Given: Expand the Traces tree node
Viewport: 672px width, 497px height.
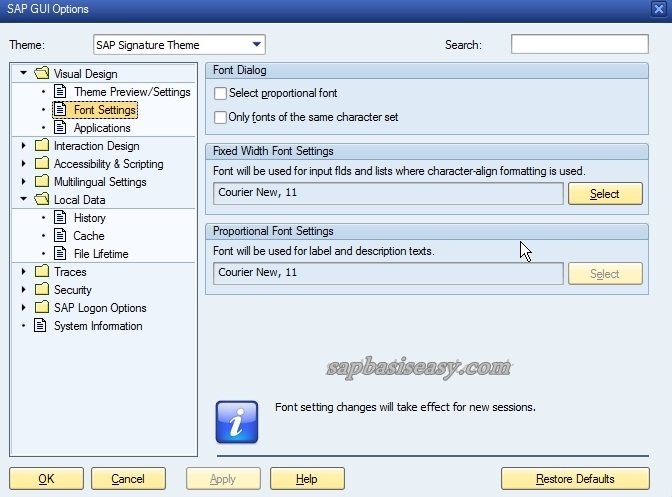Looking at the screenshot, I should (24, 272).
